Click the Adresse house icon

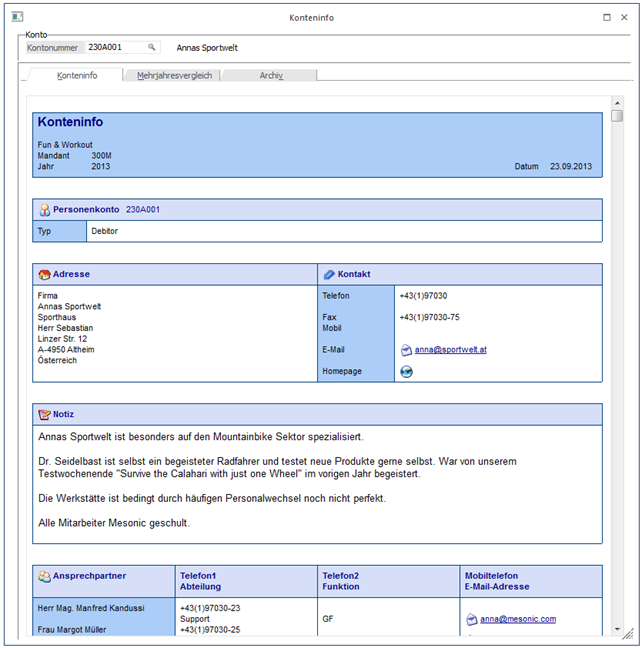pos(44,274)
